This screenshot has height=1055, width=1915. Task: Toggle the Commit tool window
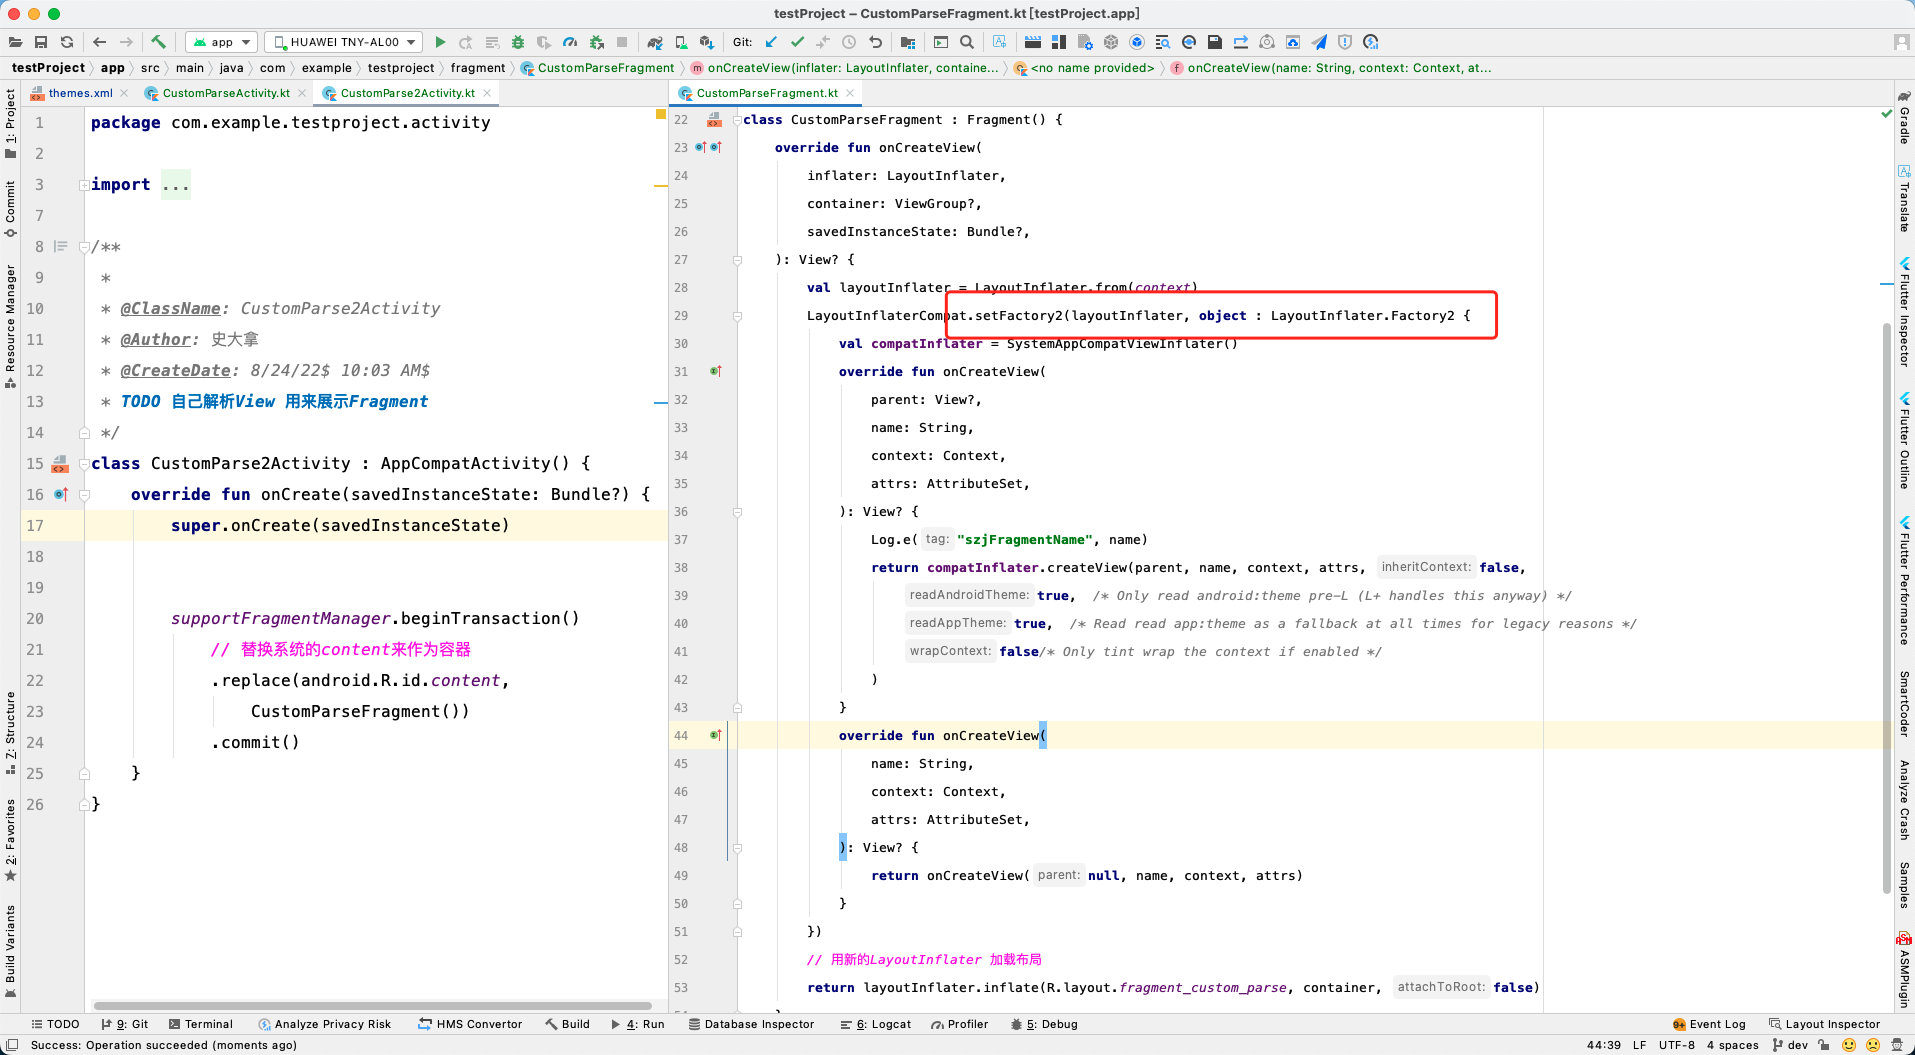coord(10,208)
